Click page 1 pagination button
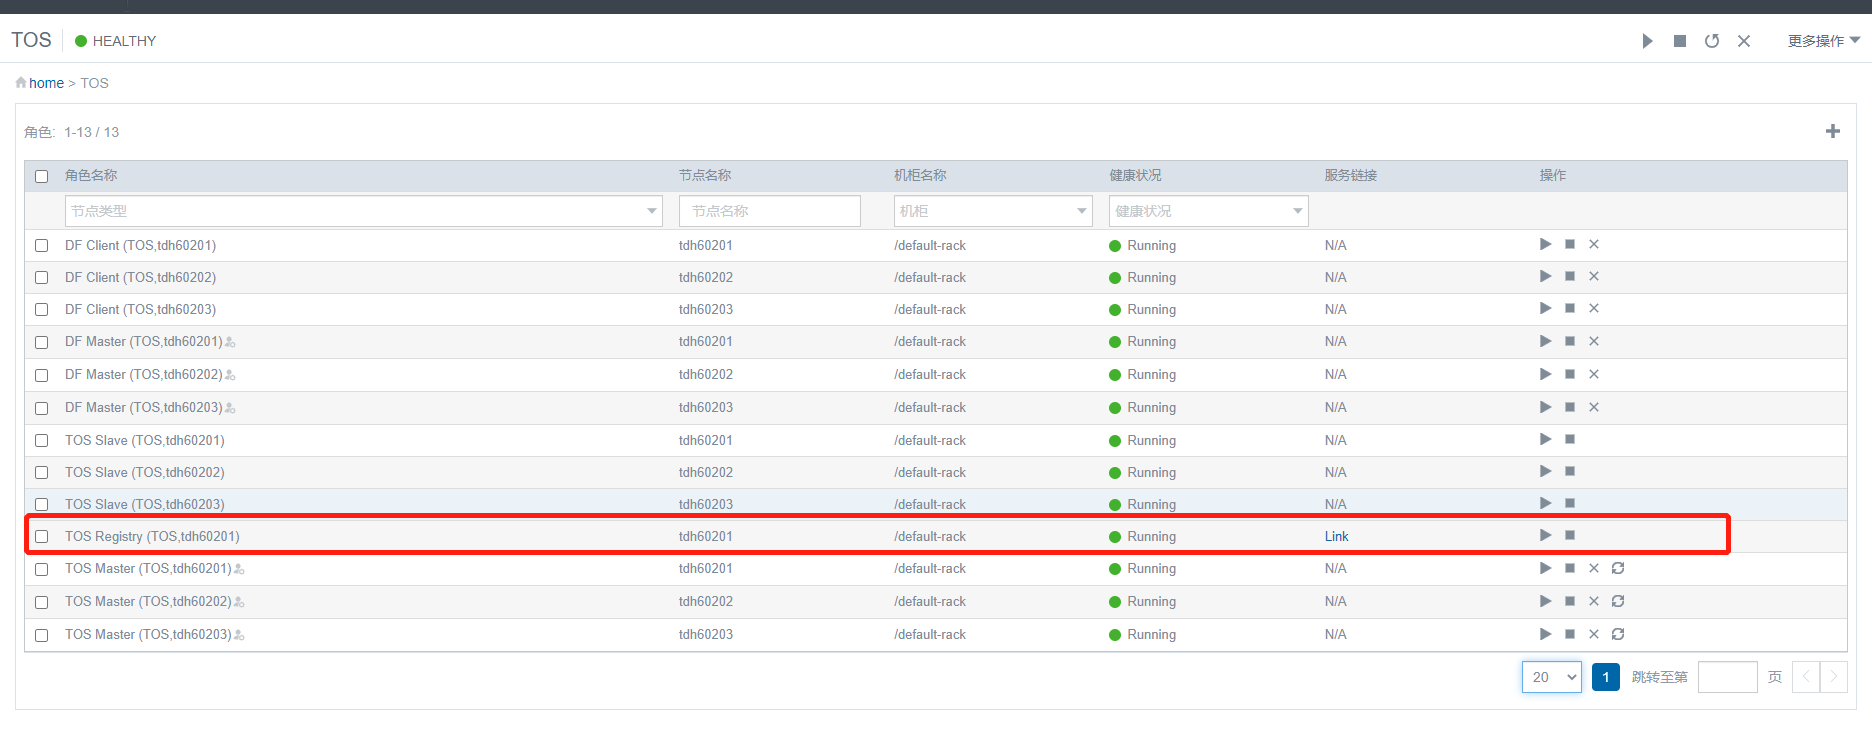This screenshot has height=732, width=1872. point(1605,677)
